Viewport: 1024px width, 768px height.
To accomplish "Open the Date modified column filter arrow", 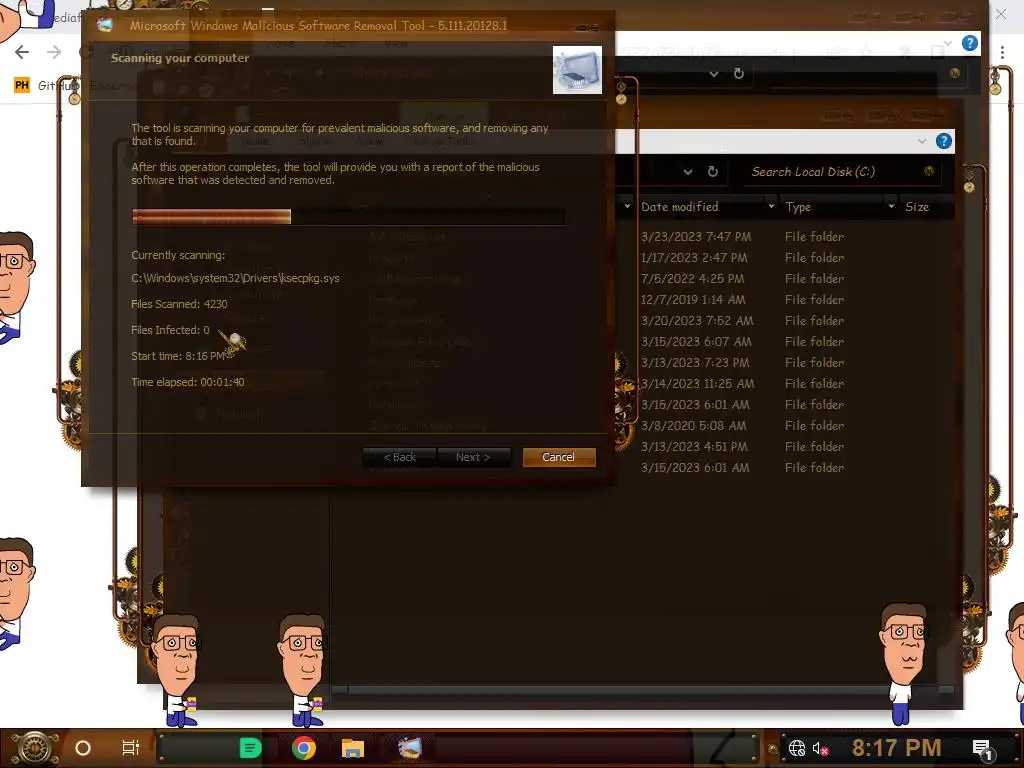I will [771, 206].
